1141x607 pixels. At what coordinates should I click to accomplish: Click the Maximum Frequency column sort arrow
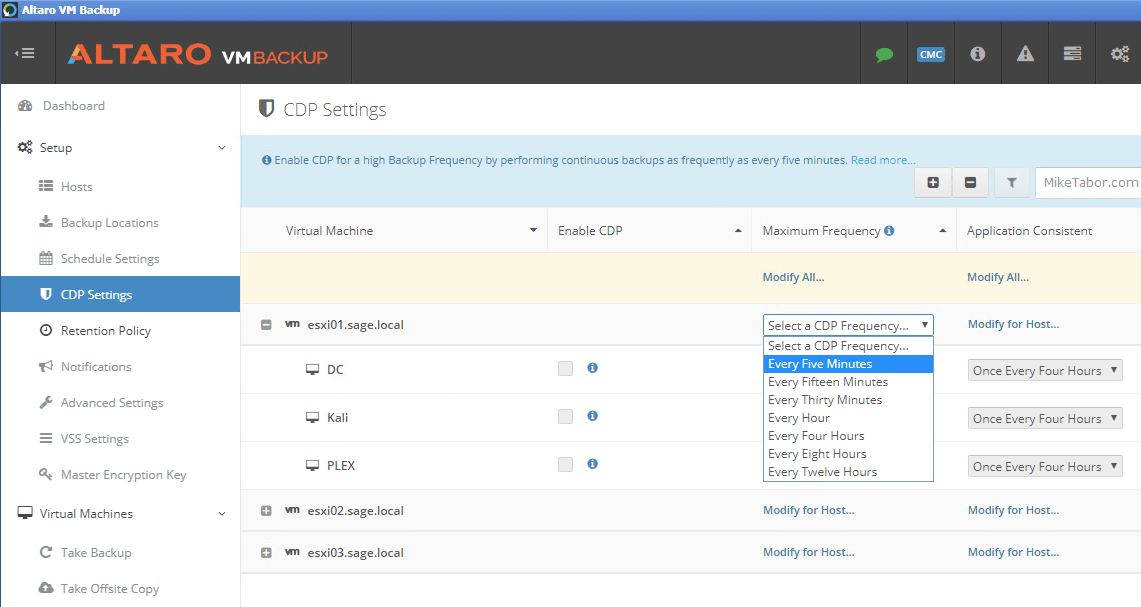coord(942,231)
